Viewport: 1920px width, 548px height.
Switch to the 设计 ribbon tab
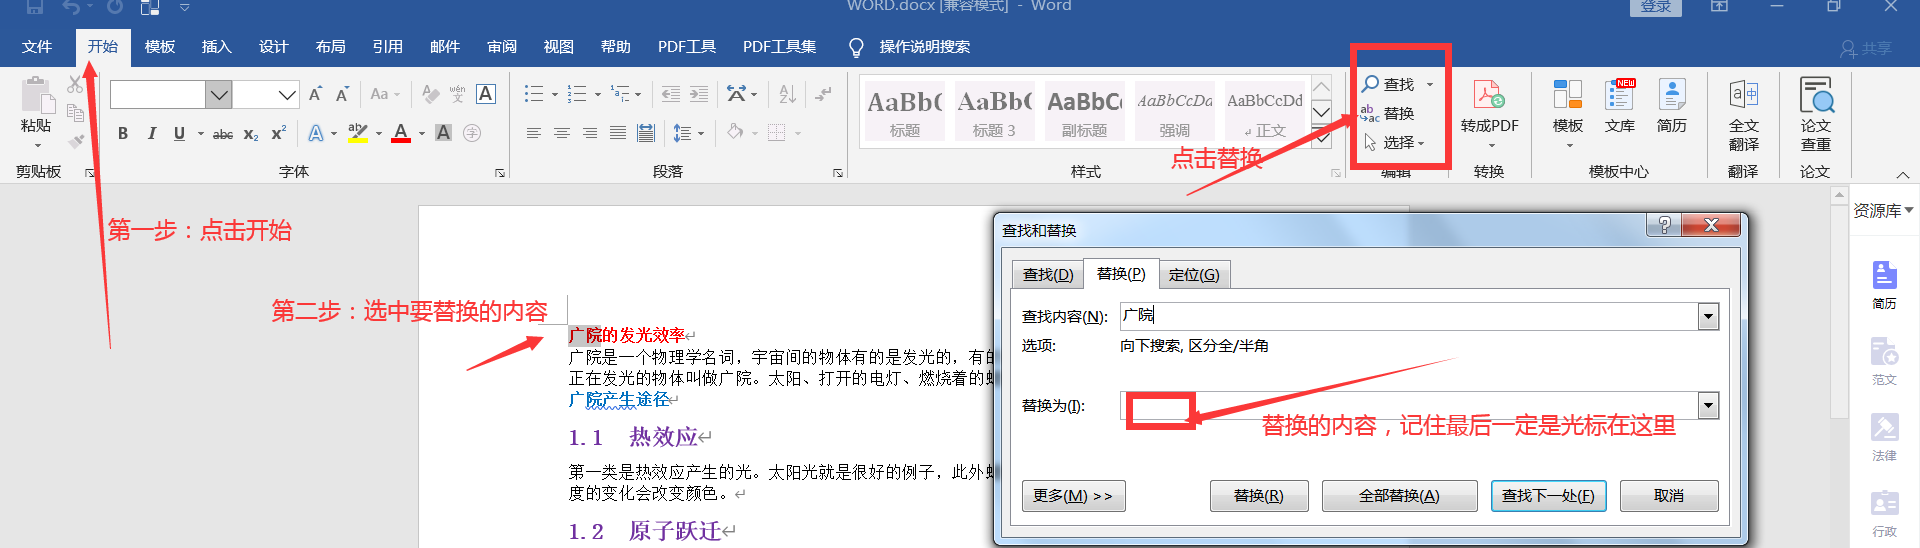tap(273, 47)
